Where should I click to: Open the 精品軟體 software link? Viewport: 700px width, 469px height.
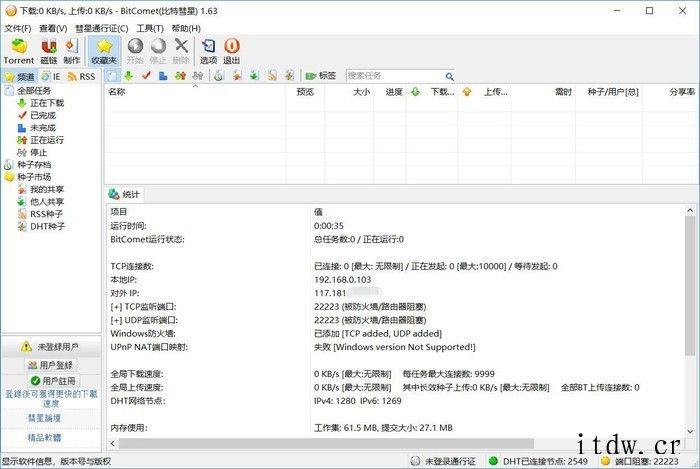click(x=44, y=437)
